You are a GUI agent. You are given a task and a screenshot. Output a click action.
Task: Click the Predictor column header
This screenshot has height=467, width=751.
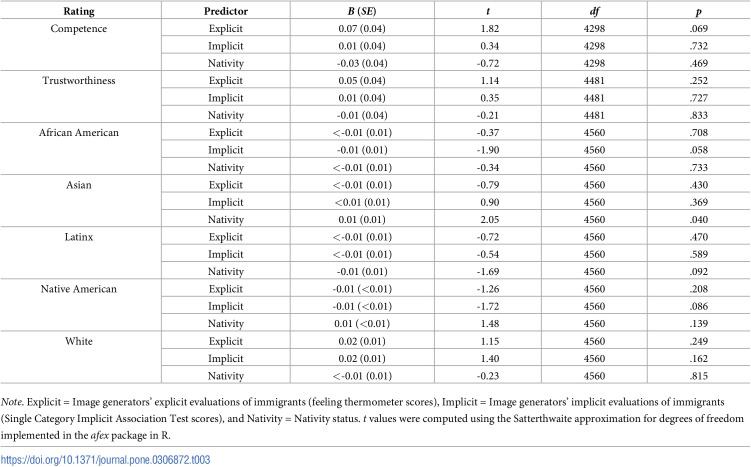[226, 11]
